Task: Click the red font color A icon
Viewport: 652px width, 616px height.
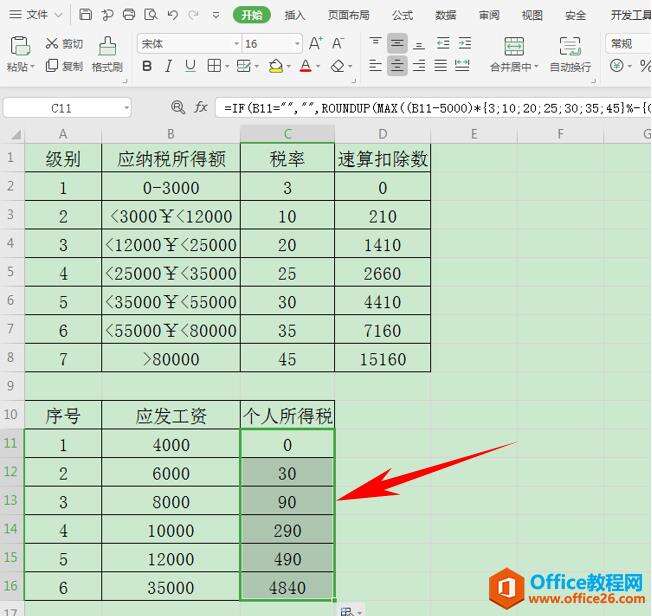Action: [306, 66]
